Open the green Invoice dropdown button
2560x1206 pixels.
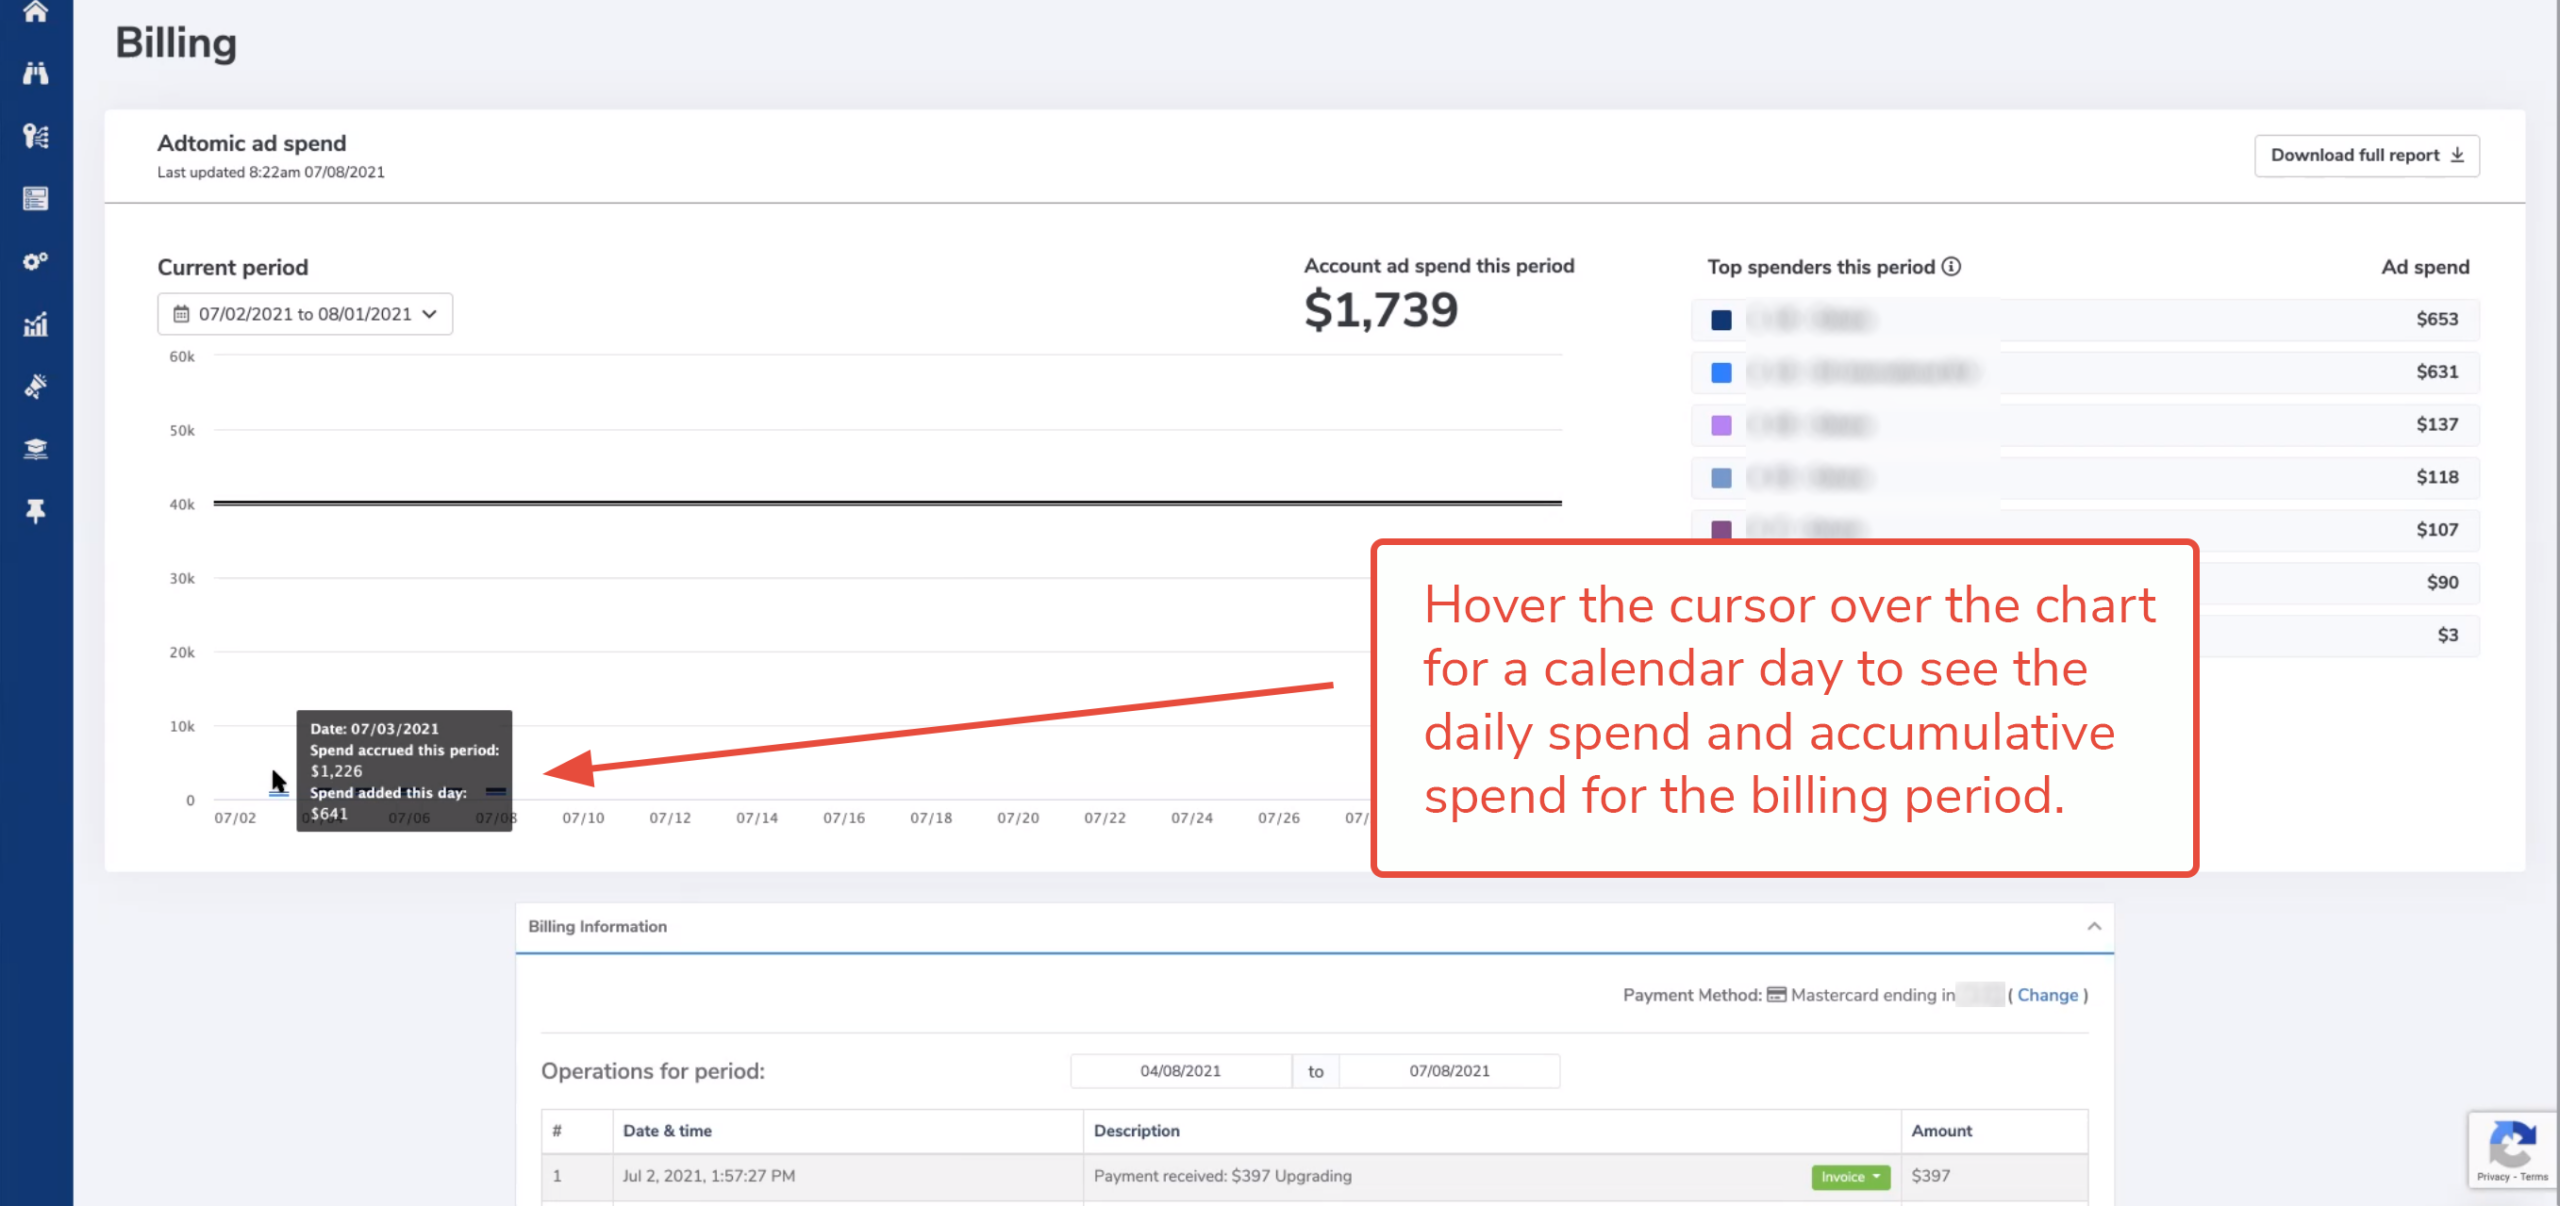pos(1849,1177)
